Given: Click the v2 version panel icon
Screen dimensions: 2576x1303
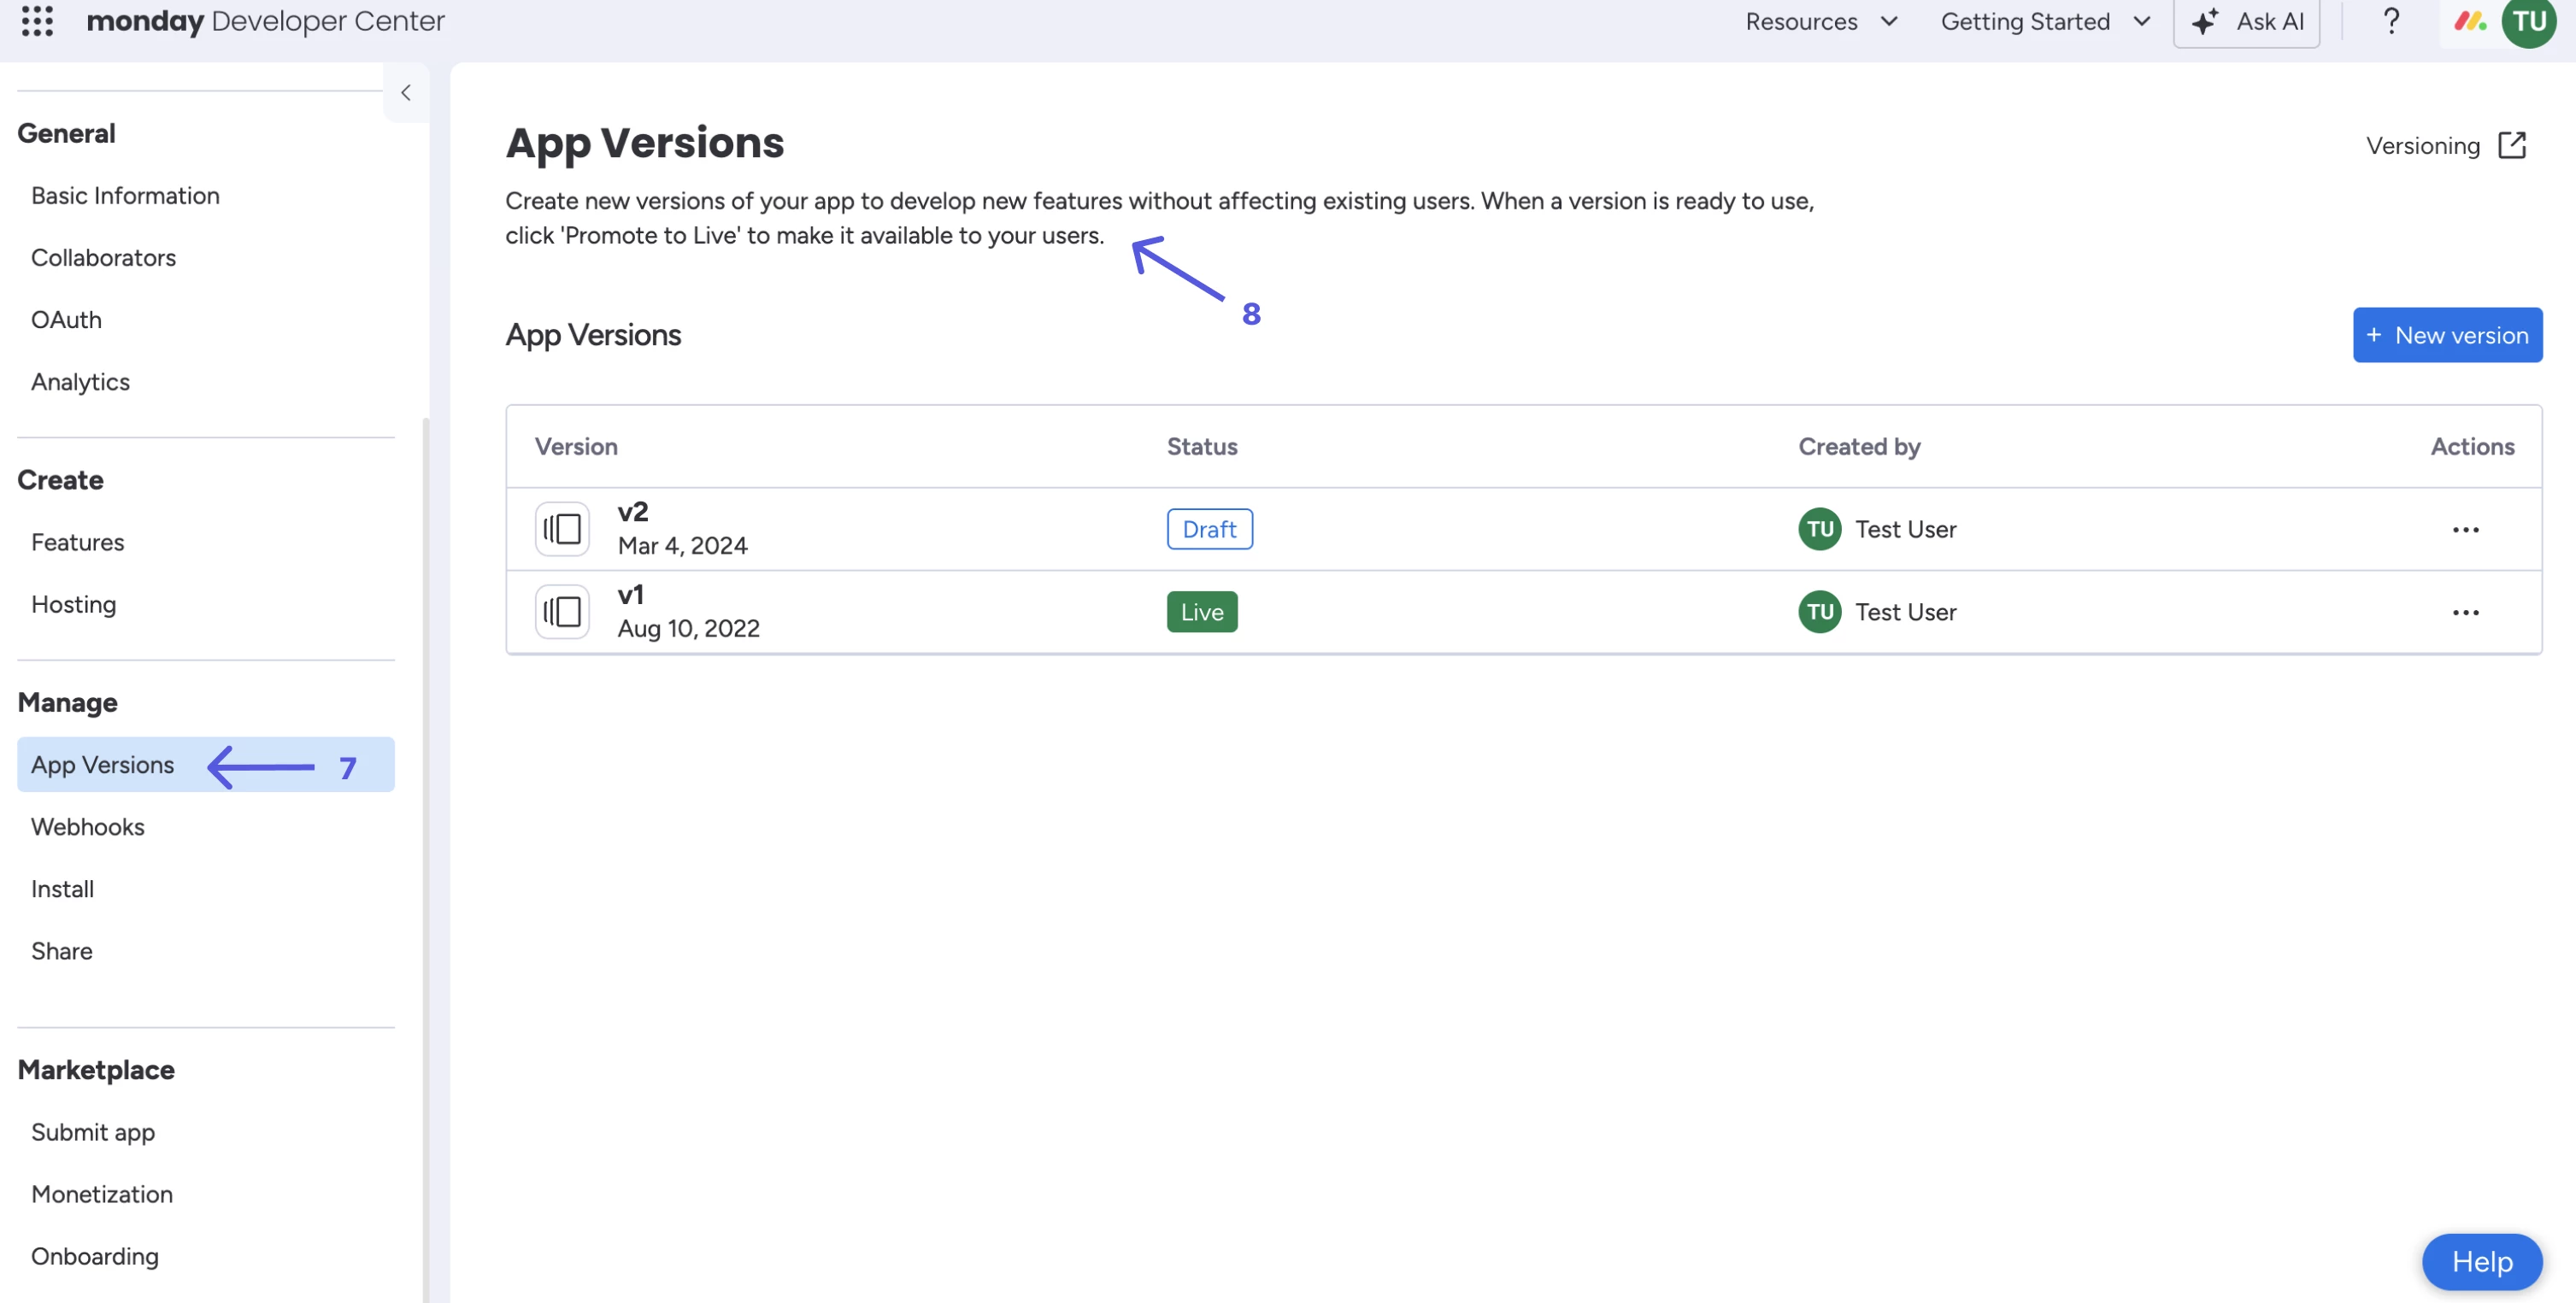Looking at the screenshot, I should click(x=562, y=529).
